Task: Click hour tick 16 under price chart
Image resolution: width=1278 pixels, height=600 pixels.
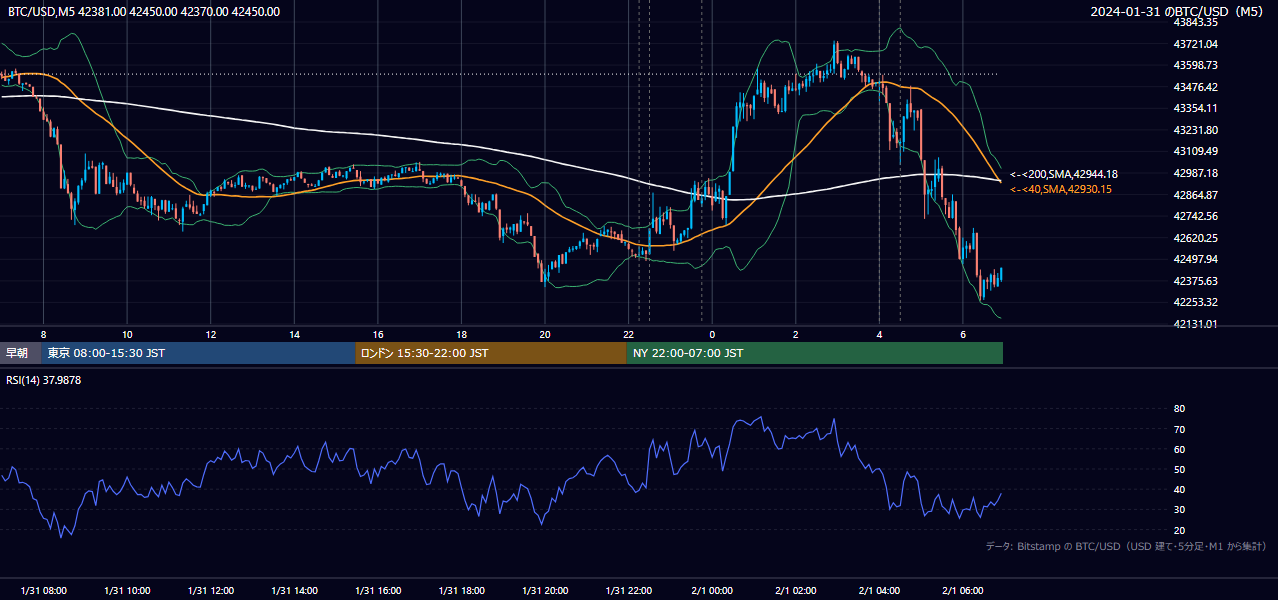Action: coord(378,334)
